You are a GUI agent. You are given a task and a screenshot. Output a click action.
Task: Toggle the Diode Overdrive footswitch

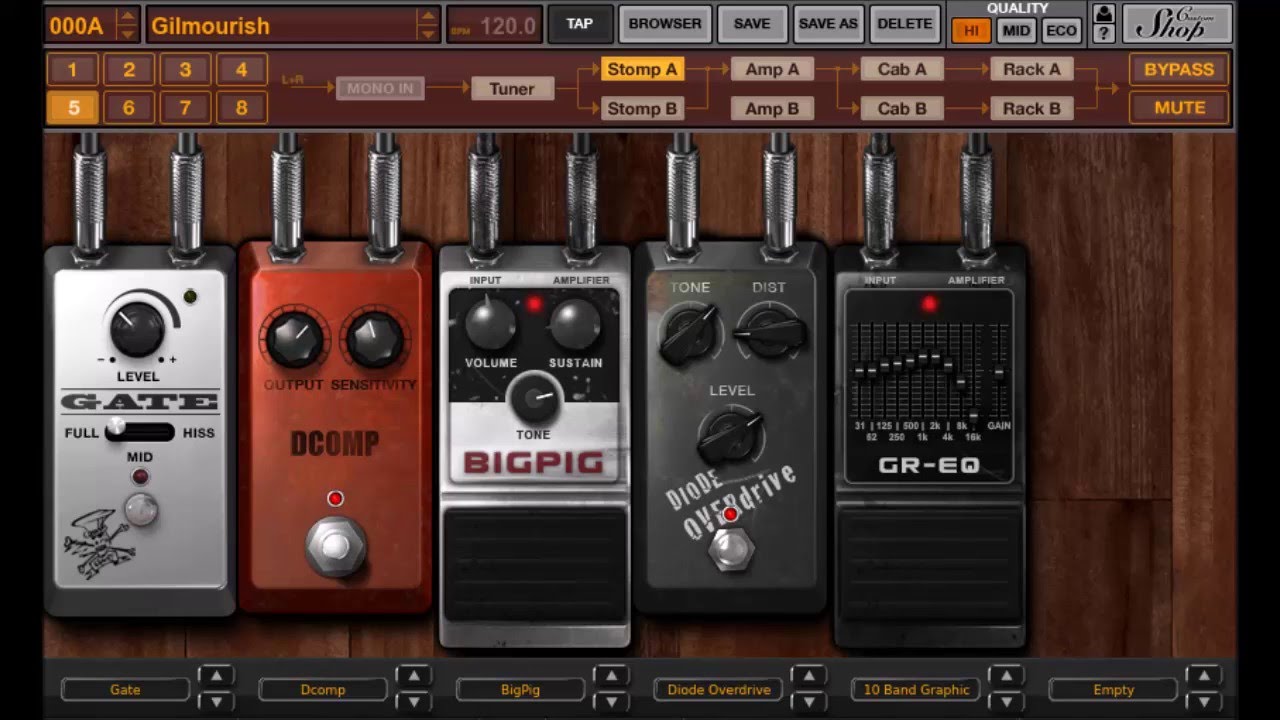pyautogui.click(x=731, y=548)
